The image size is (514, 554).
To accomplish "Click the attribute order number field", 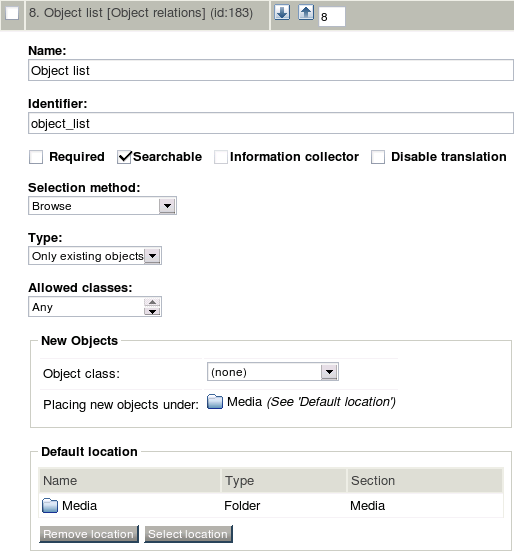I will [332, 17].
